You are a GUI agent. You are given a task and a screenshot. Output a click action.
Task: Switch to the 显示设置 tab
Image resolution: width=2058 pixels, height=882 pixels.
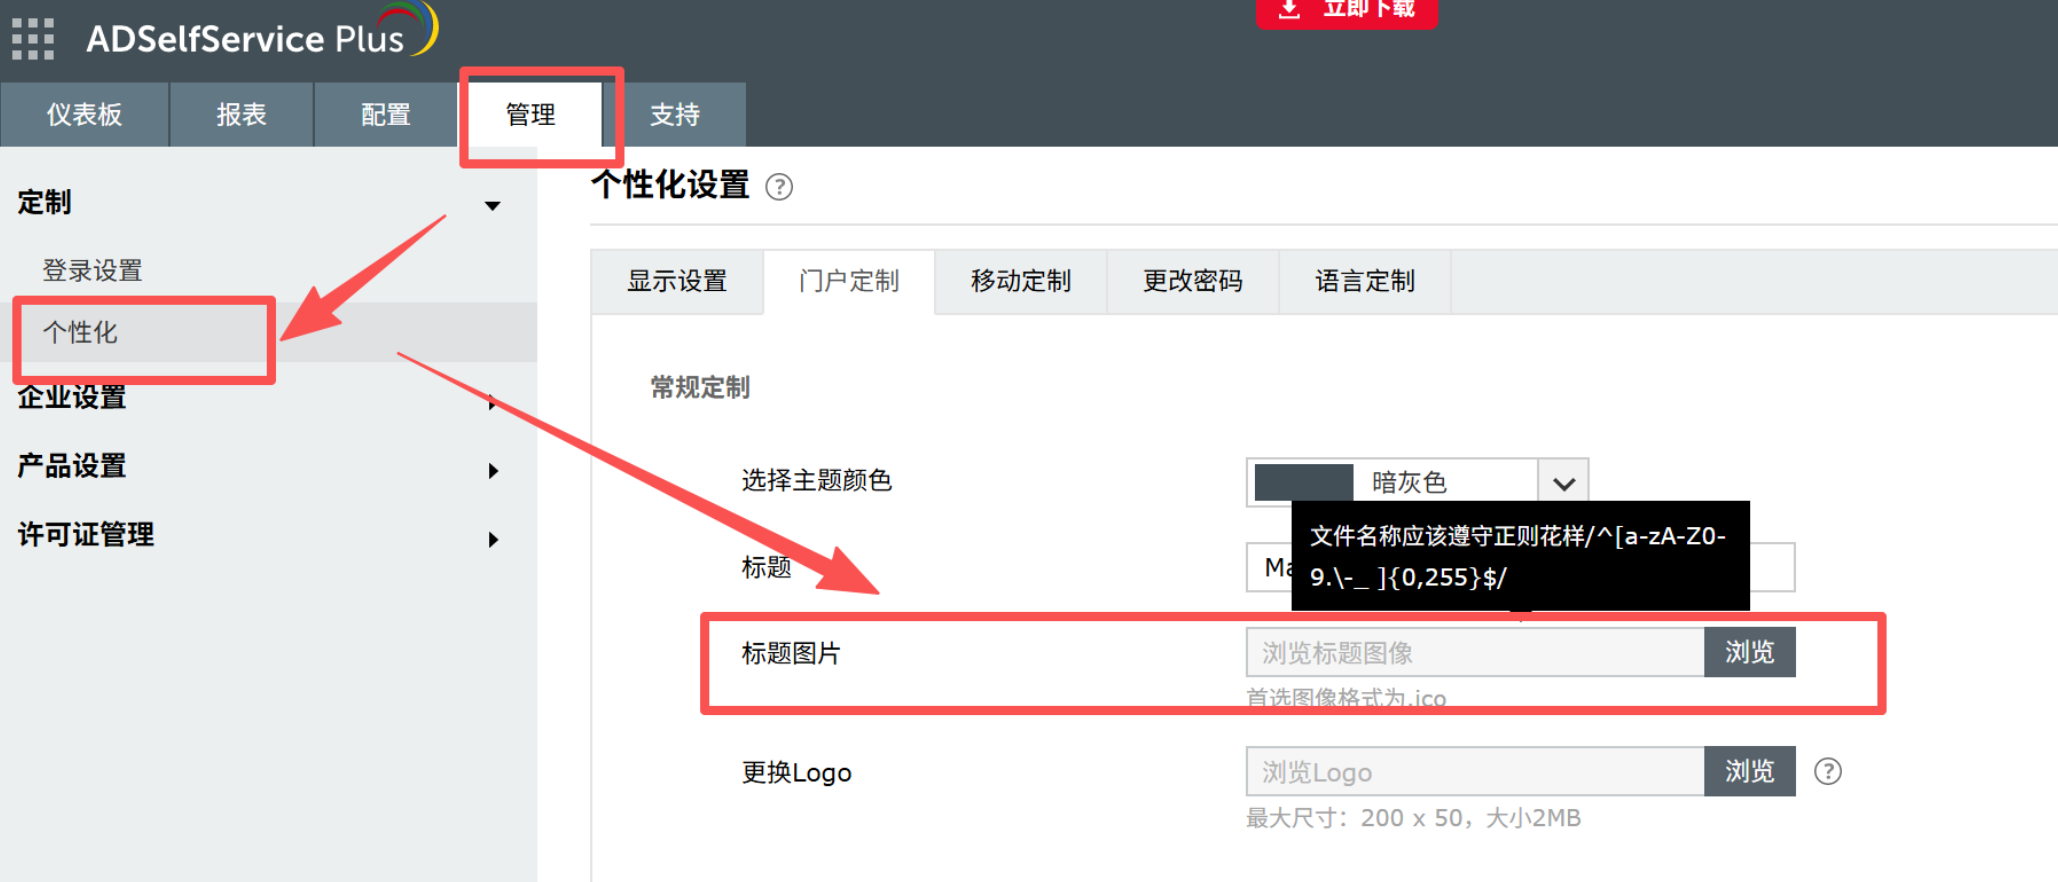tap(677, 282)
